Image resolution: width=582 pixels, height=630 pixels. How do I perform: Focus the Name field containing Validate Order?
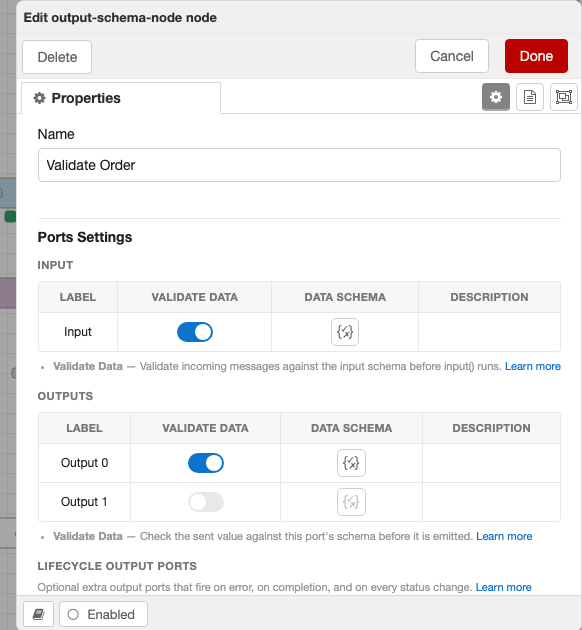pos(299,165)
